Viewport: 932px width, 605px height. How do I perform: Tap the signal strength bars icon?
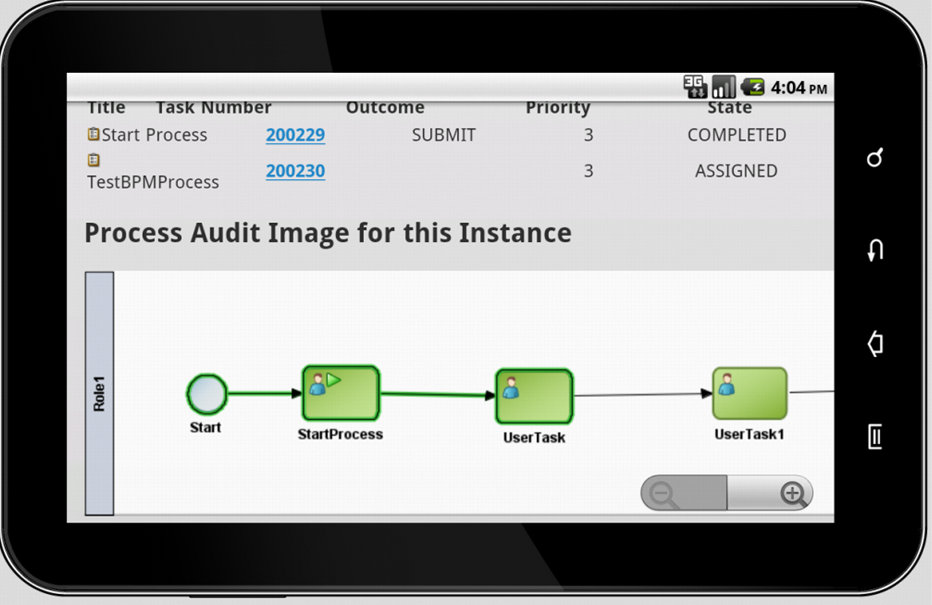[724, 88]
